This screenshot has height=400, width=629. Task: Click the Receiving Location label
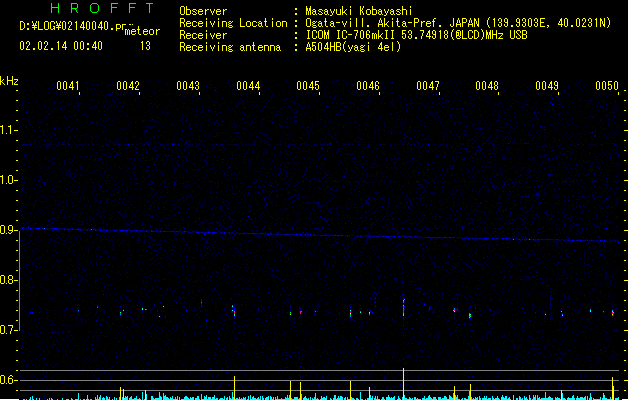click(233, 23)
